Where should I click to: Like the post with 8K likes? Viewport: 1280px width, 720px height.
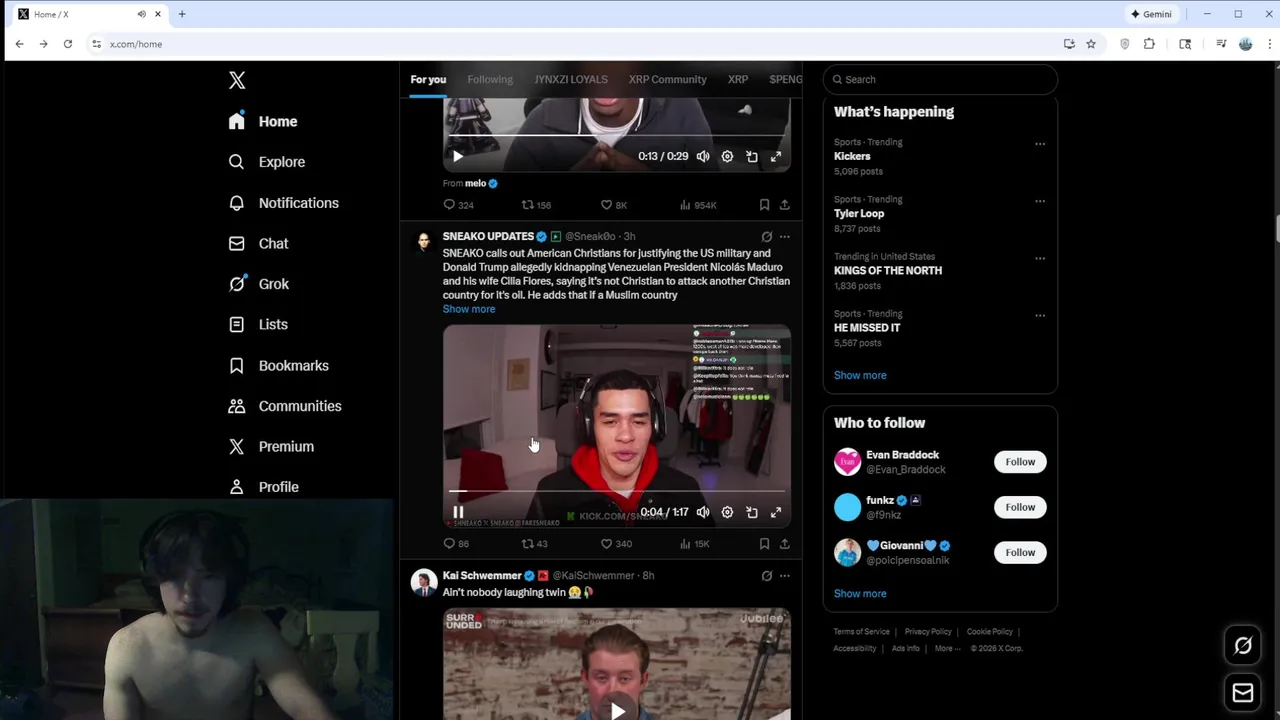tap(613, 205)
